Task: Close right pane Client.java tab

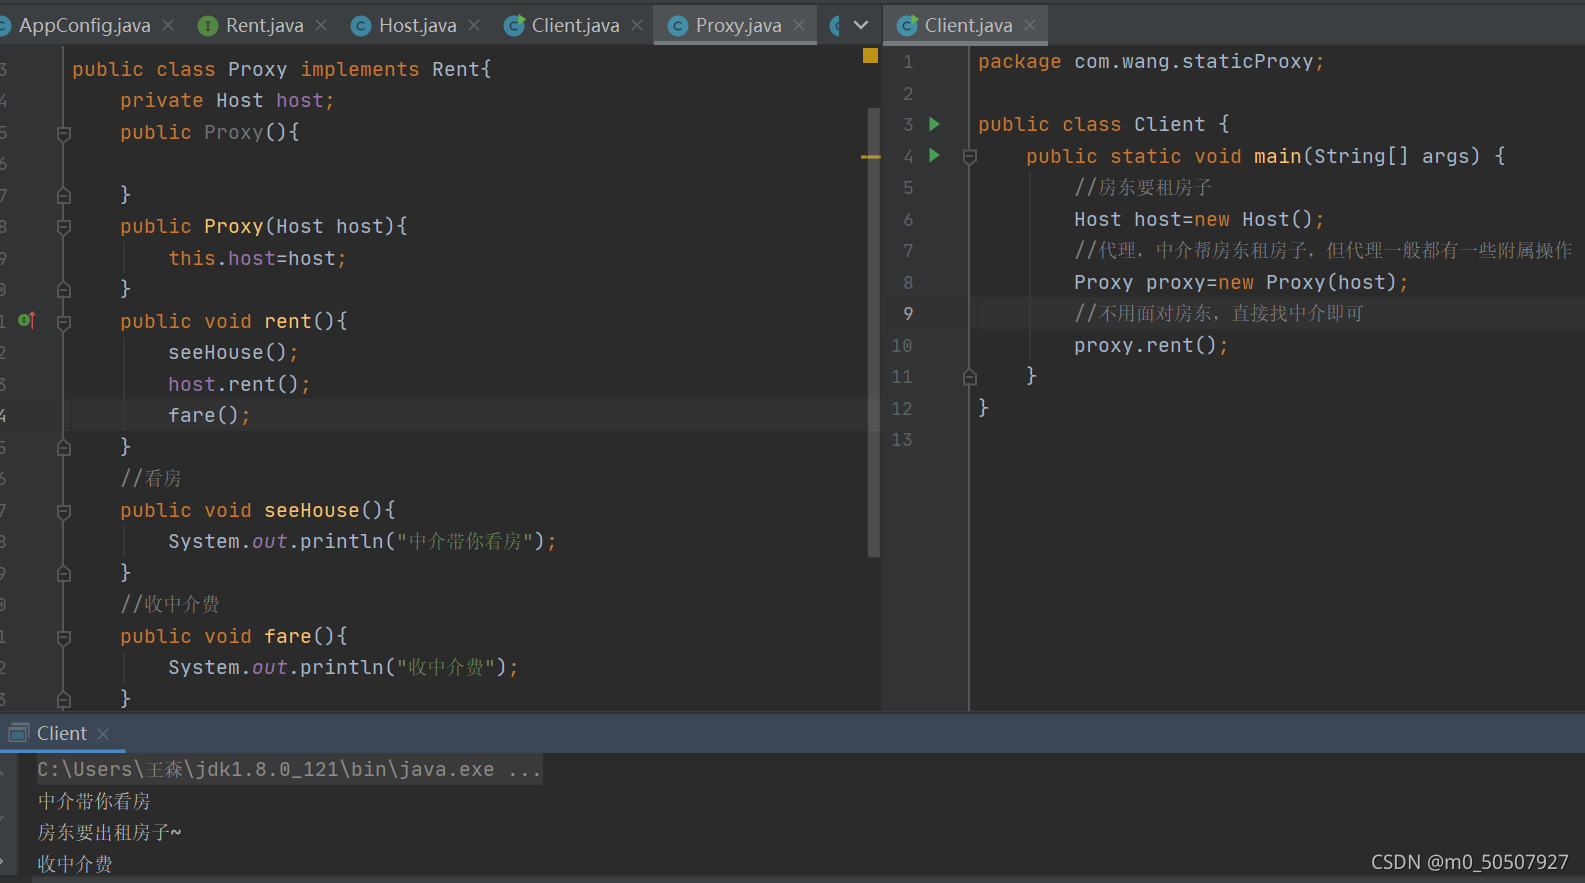Action: [x=1030, y=25]
